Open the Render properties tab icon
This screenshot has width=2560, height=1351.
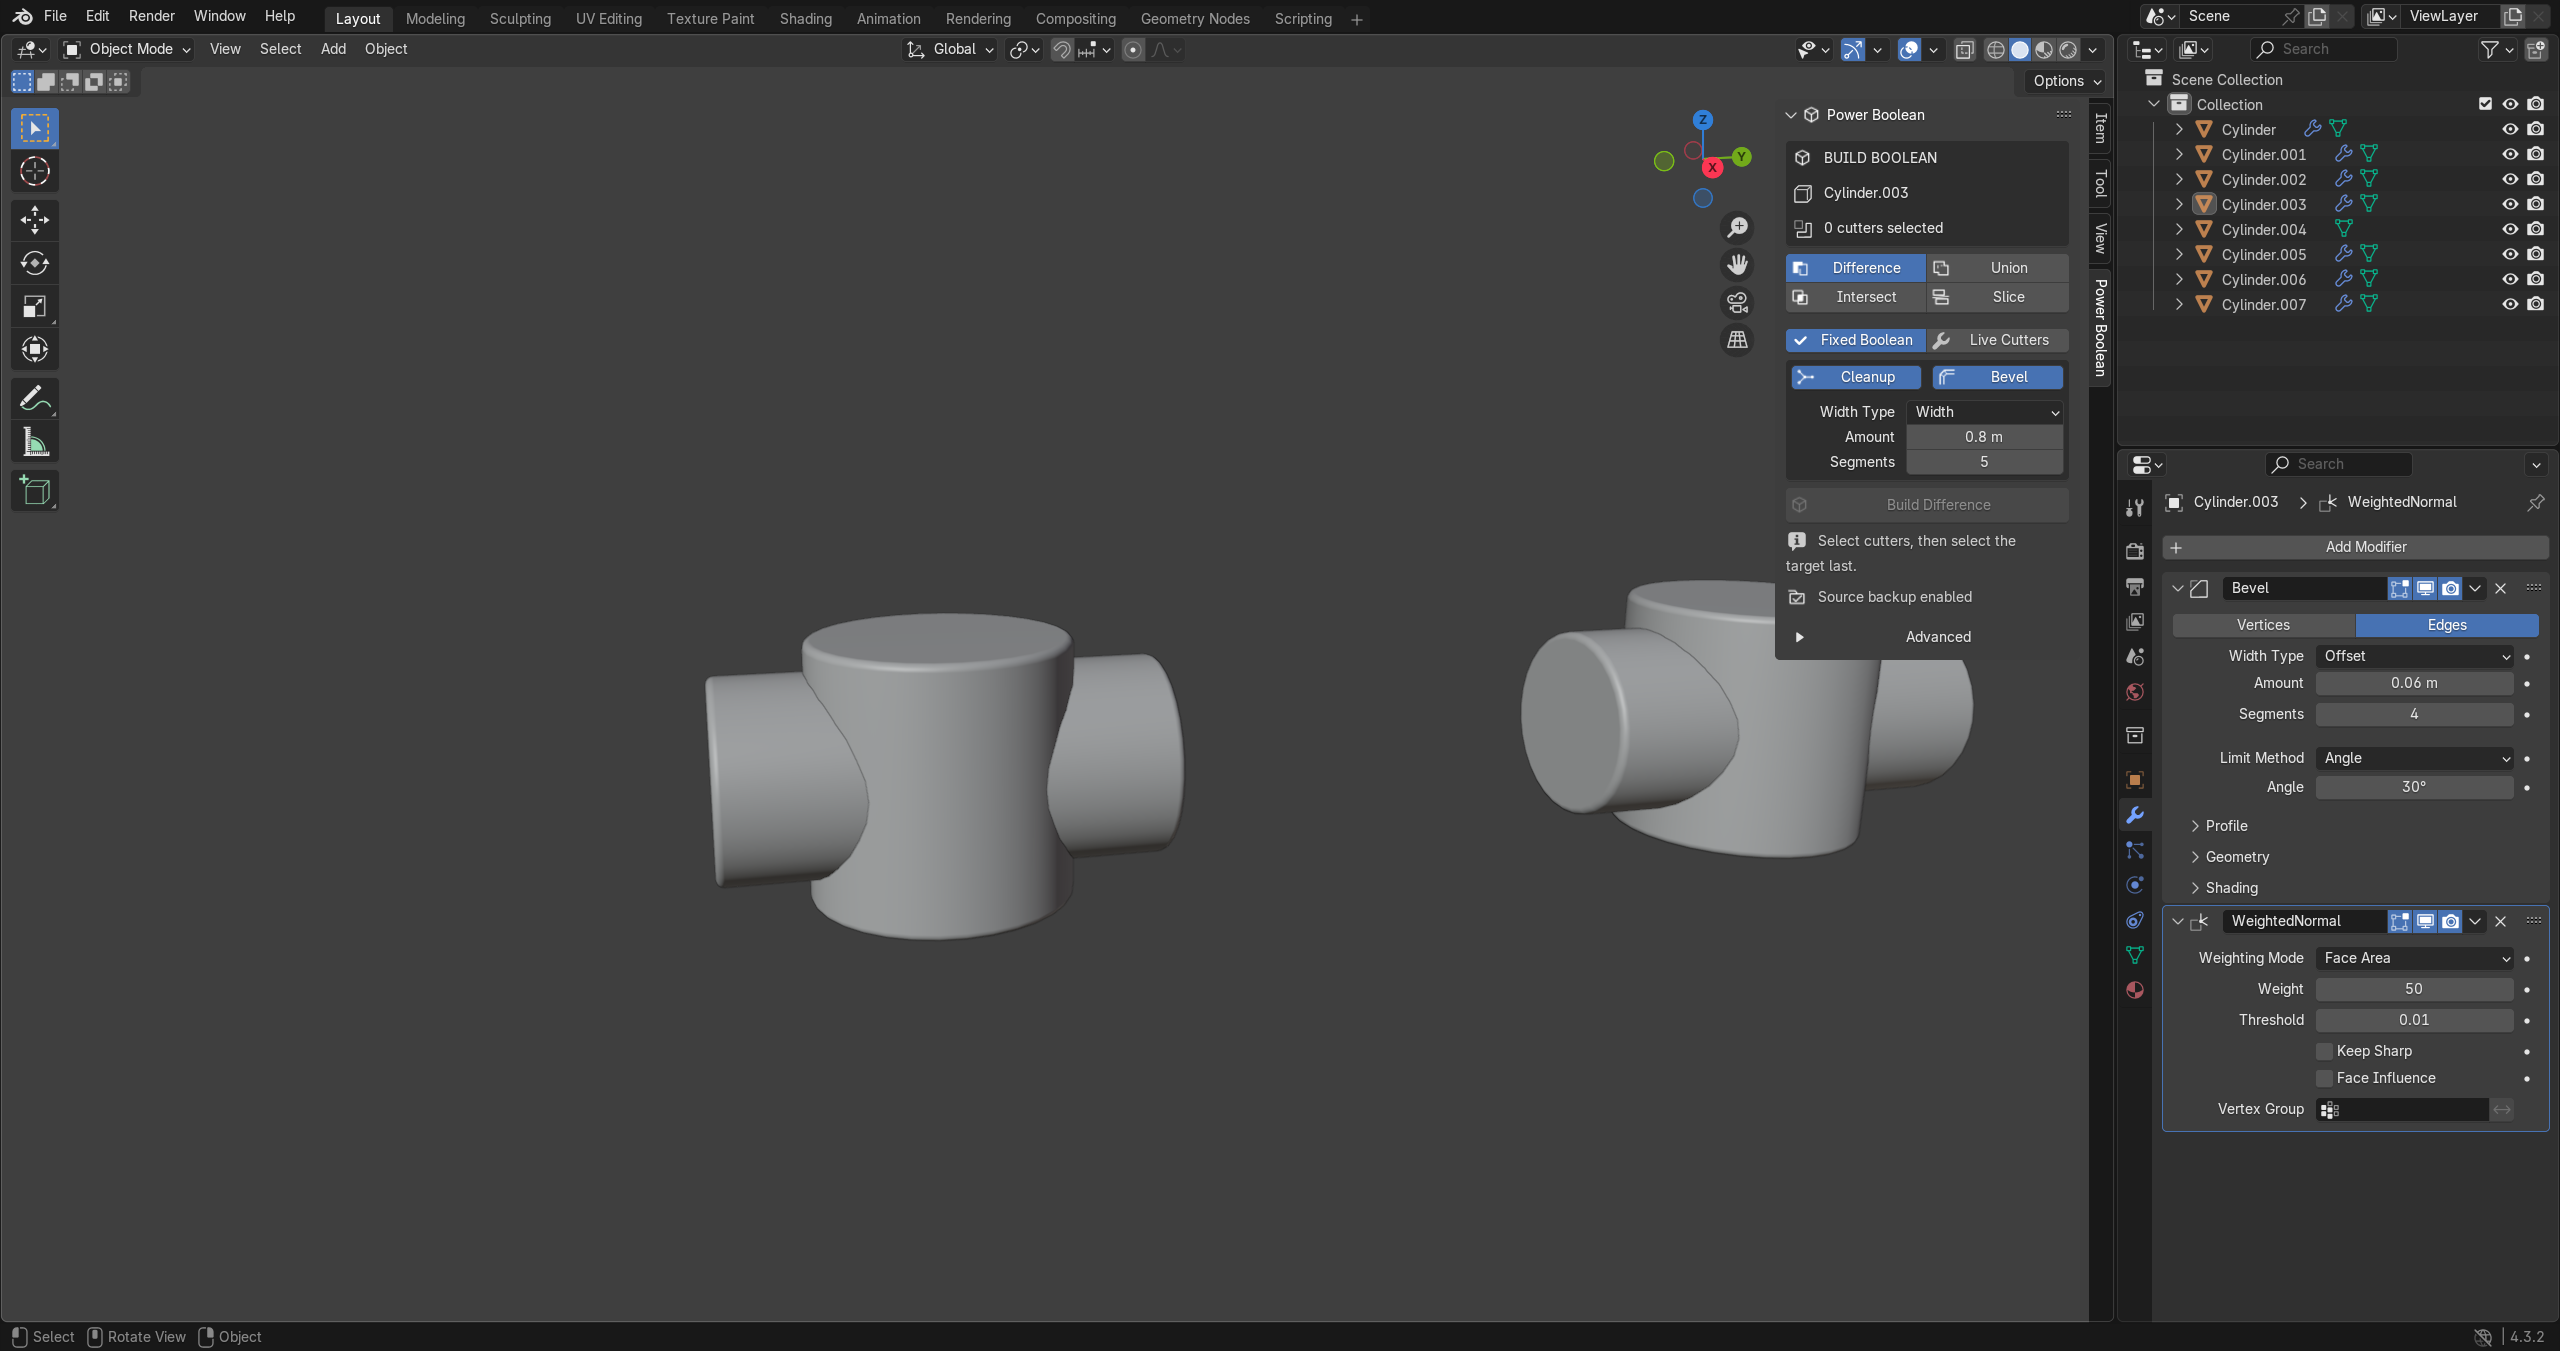(x=2135, y=551)
